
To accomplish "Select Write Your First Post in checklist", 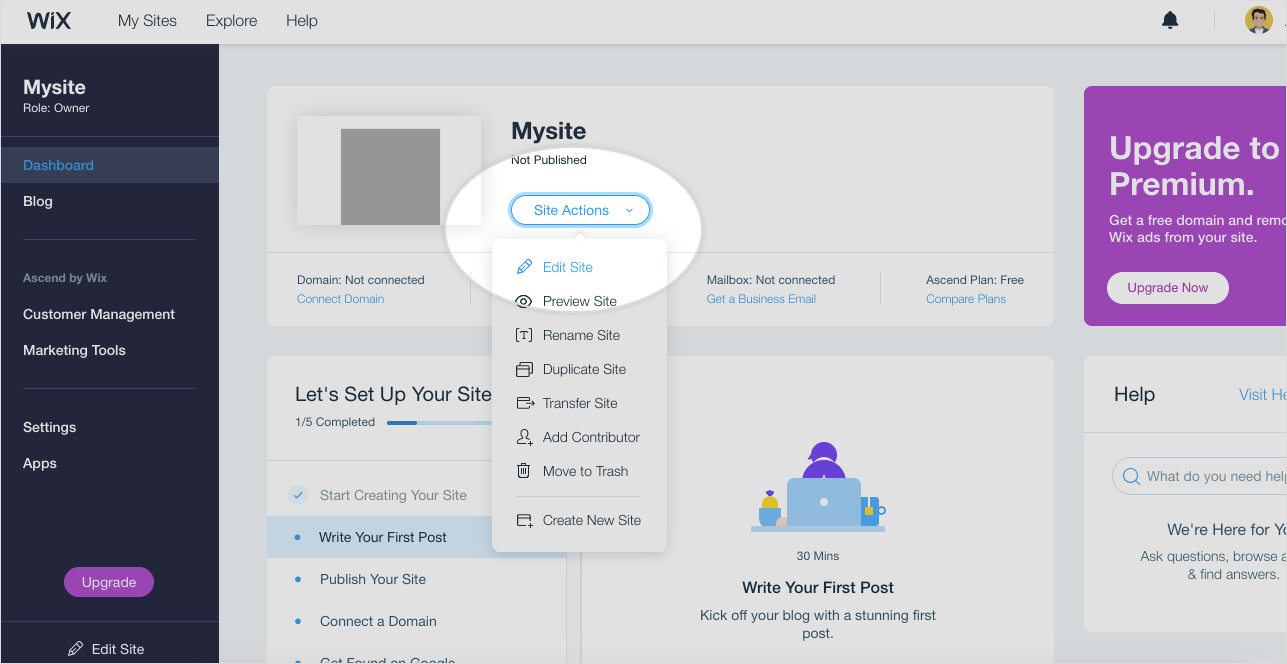I will (x=384, y=537).
